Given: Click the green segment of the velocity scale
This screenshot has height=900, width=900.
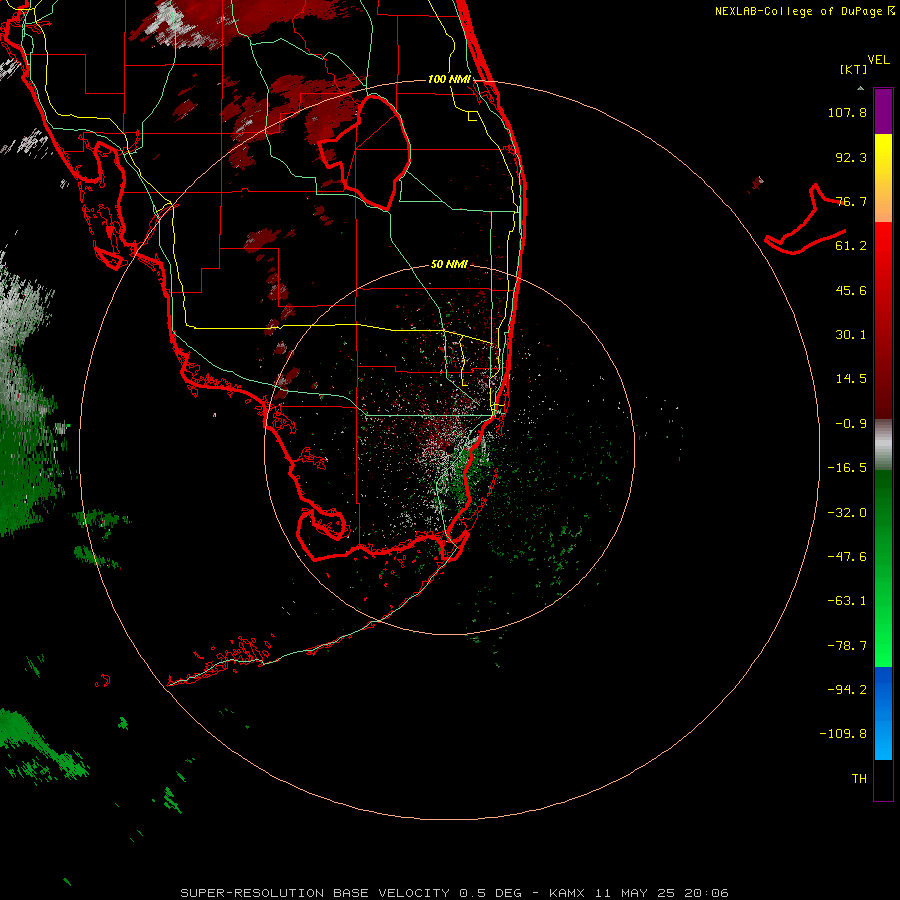Looking at the screenshot, I should coord(883,568).
